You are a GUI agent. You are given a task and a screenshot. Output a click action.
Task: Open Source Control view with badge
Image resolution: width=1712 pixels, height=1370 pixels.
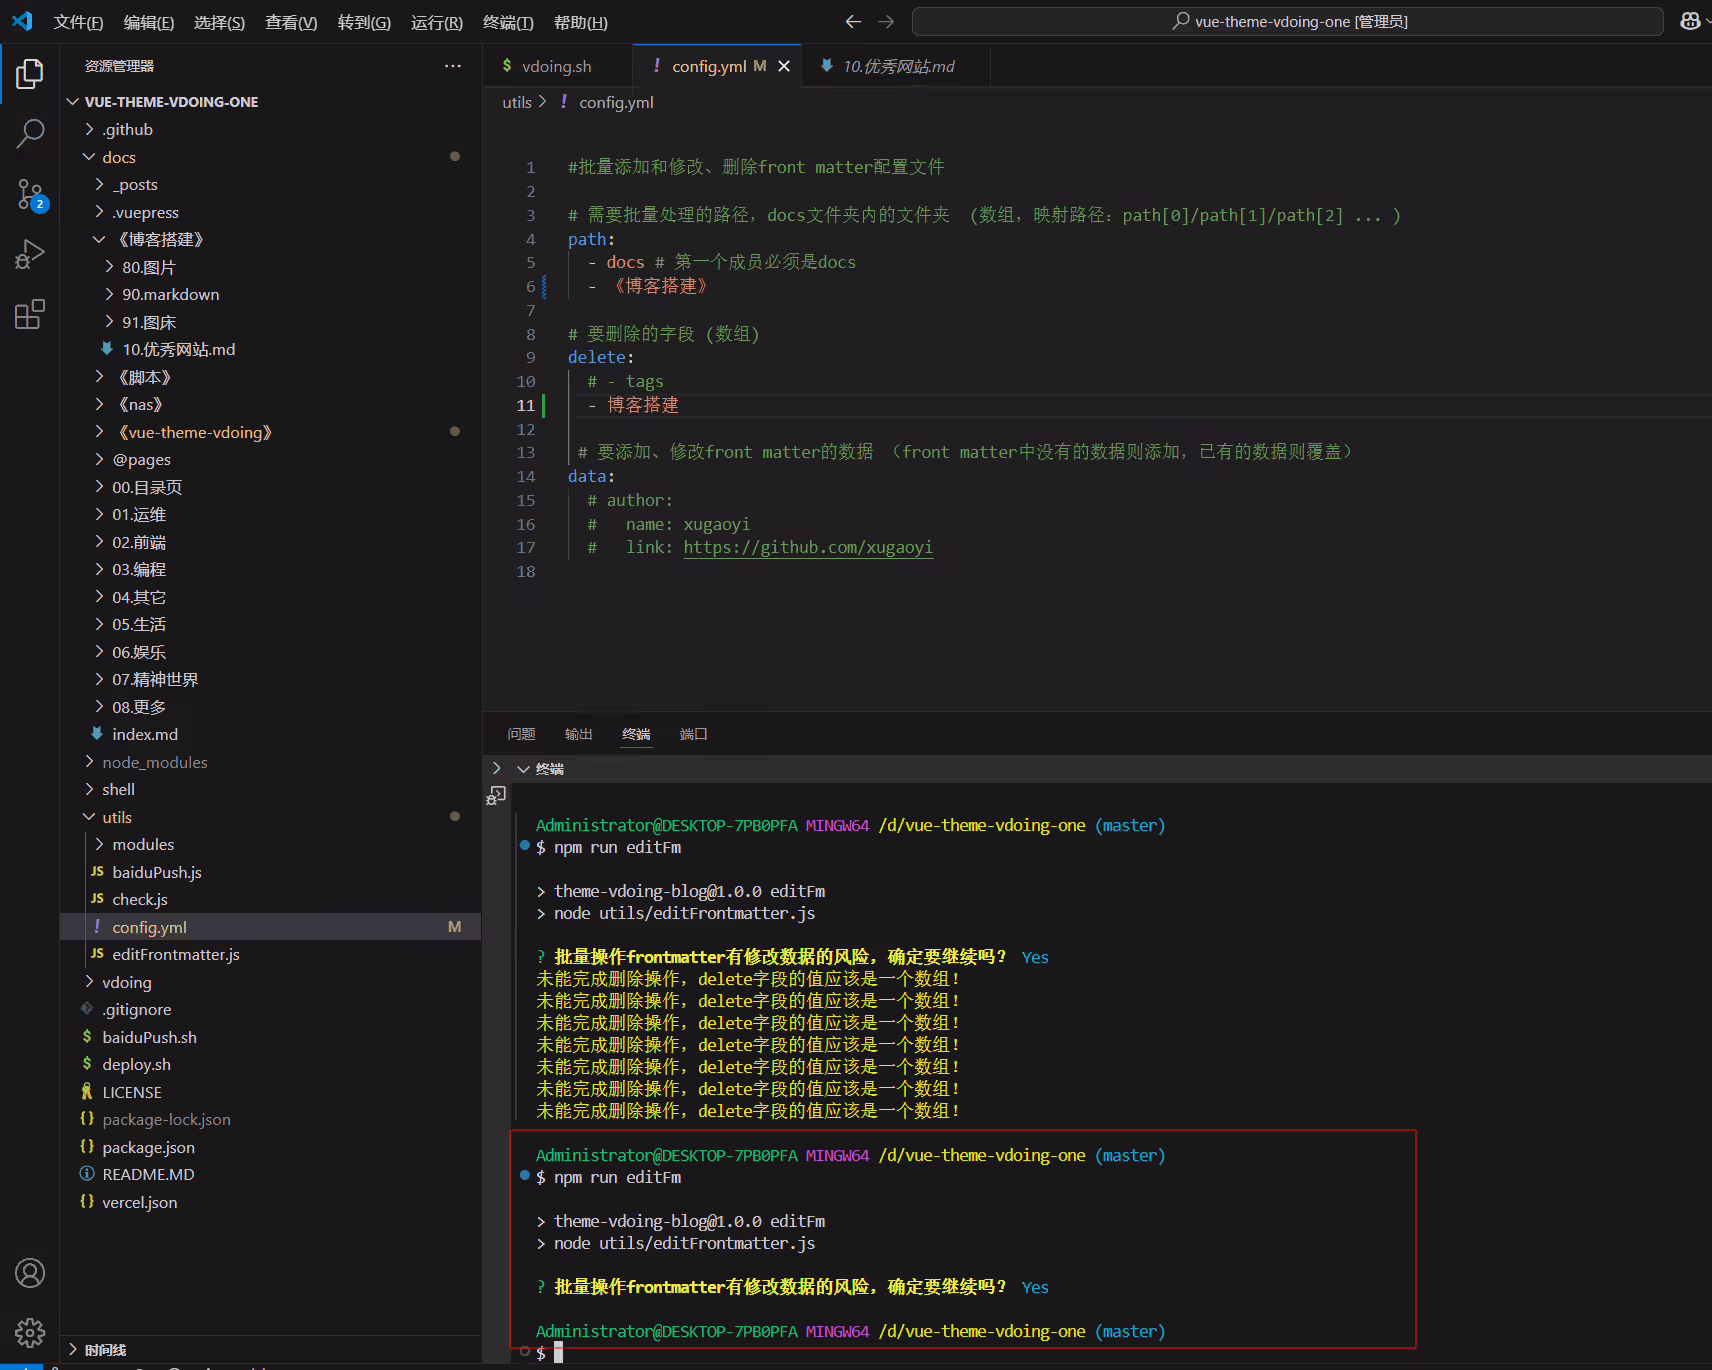[x=30, y=195]
